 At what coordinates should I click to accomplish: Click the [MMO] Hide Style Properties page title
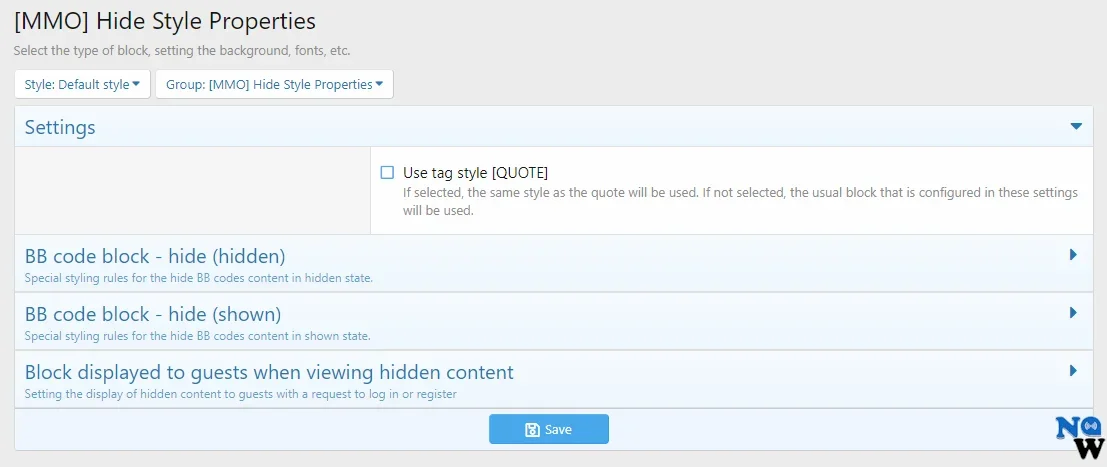pyautogui.click(x=165, y=20)
